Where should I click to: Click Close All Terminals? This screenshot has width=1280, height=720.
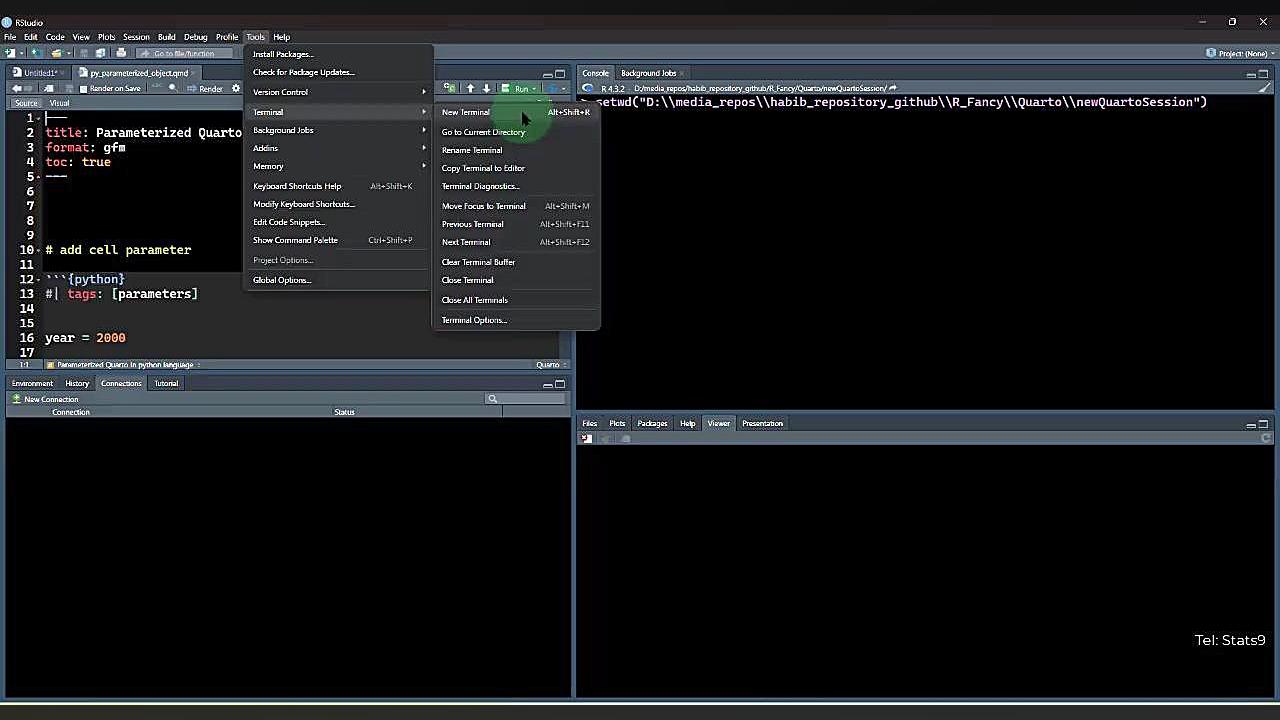point(516,300)
